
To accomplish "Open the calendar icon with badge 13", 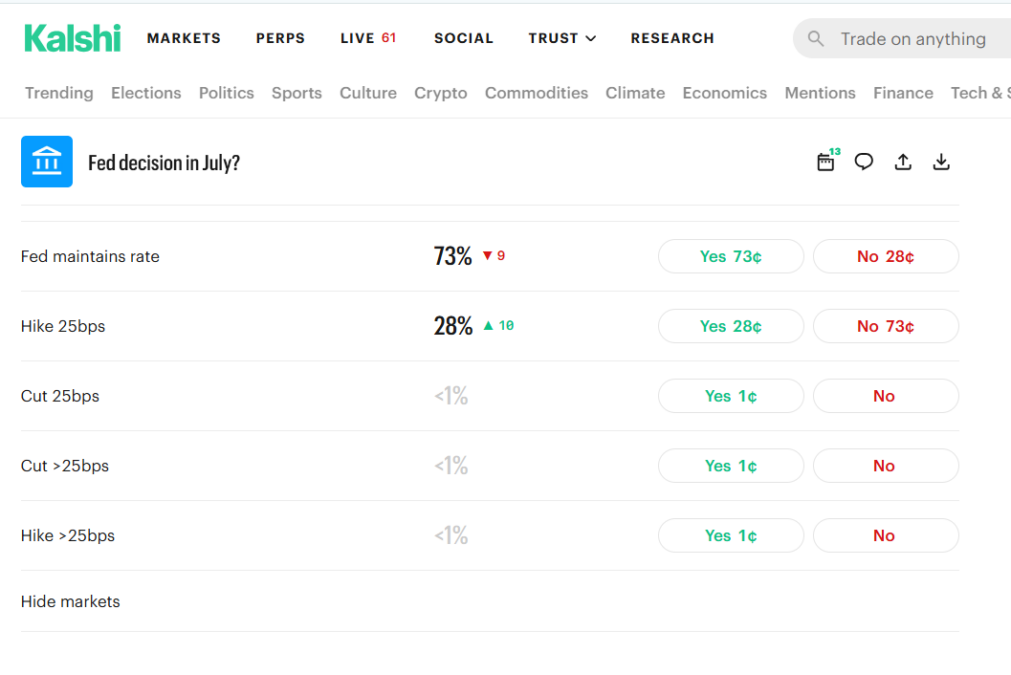I will tap(827, 161).
